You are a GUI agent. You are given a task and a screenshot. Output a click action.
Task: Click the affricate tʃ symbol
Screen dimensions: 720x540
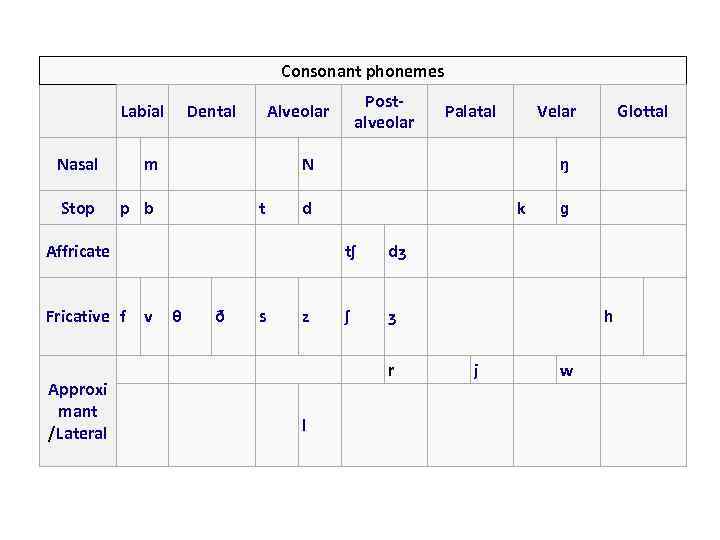[x=351, y=251]
